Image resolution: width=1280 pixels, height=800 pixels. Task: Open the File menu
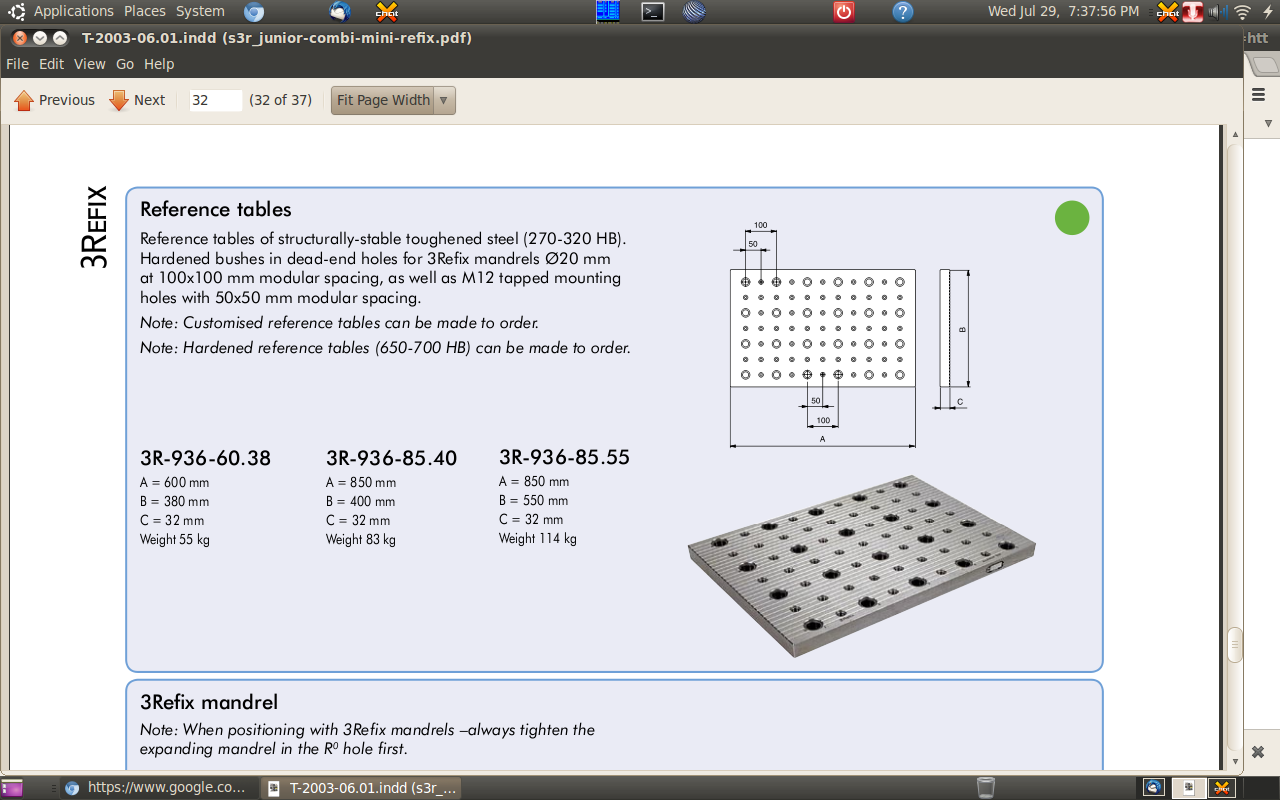(17, 64)
